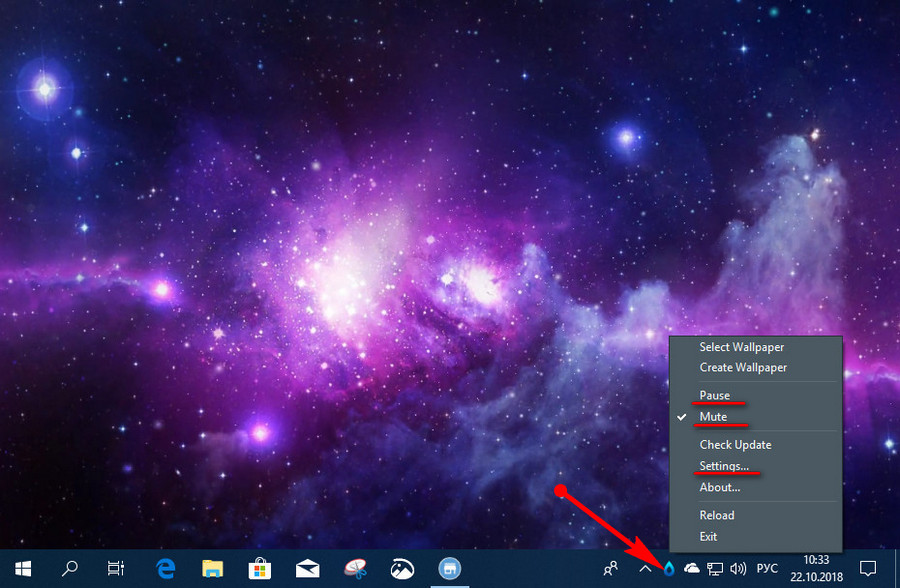Toggle Pause in the wallpaper menu
The width and height of the screenshot is (900, 588).
click(x=714, y=395)
